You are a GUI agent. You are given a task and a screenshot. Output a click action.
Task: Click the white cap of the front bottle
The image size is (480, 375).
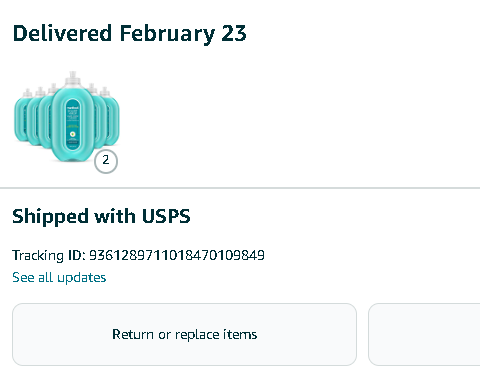(x=73, y=79)
